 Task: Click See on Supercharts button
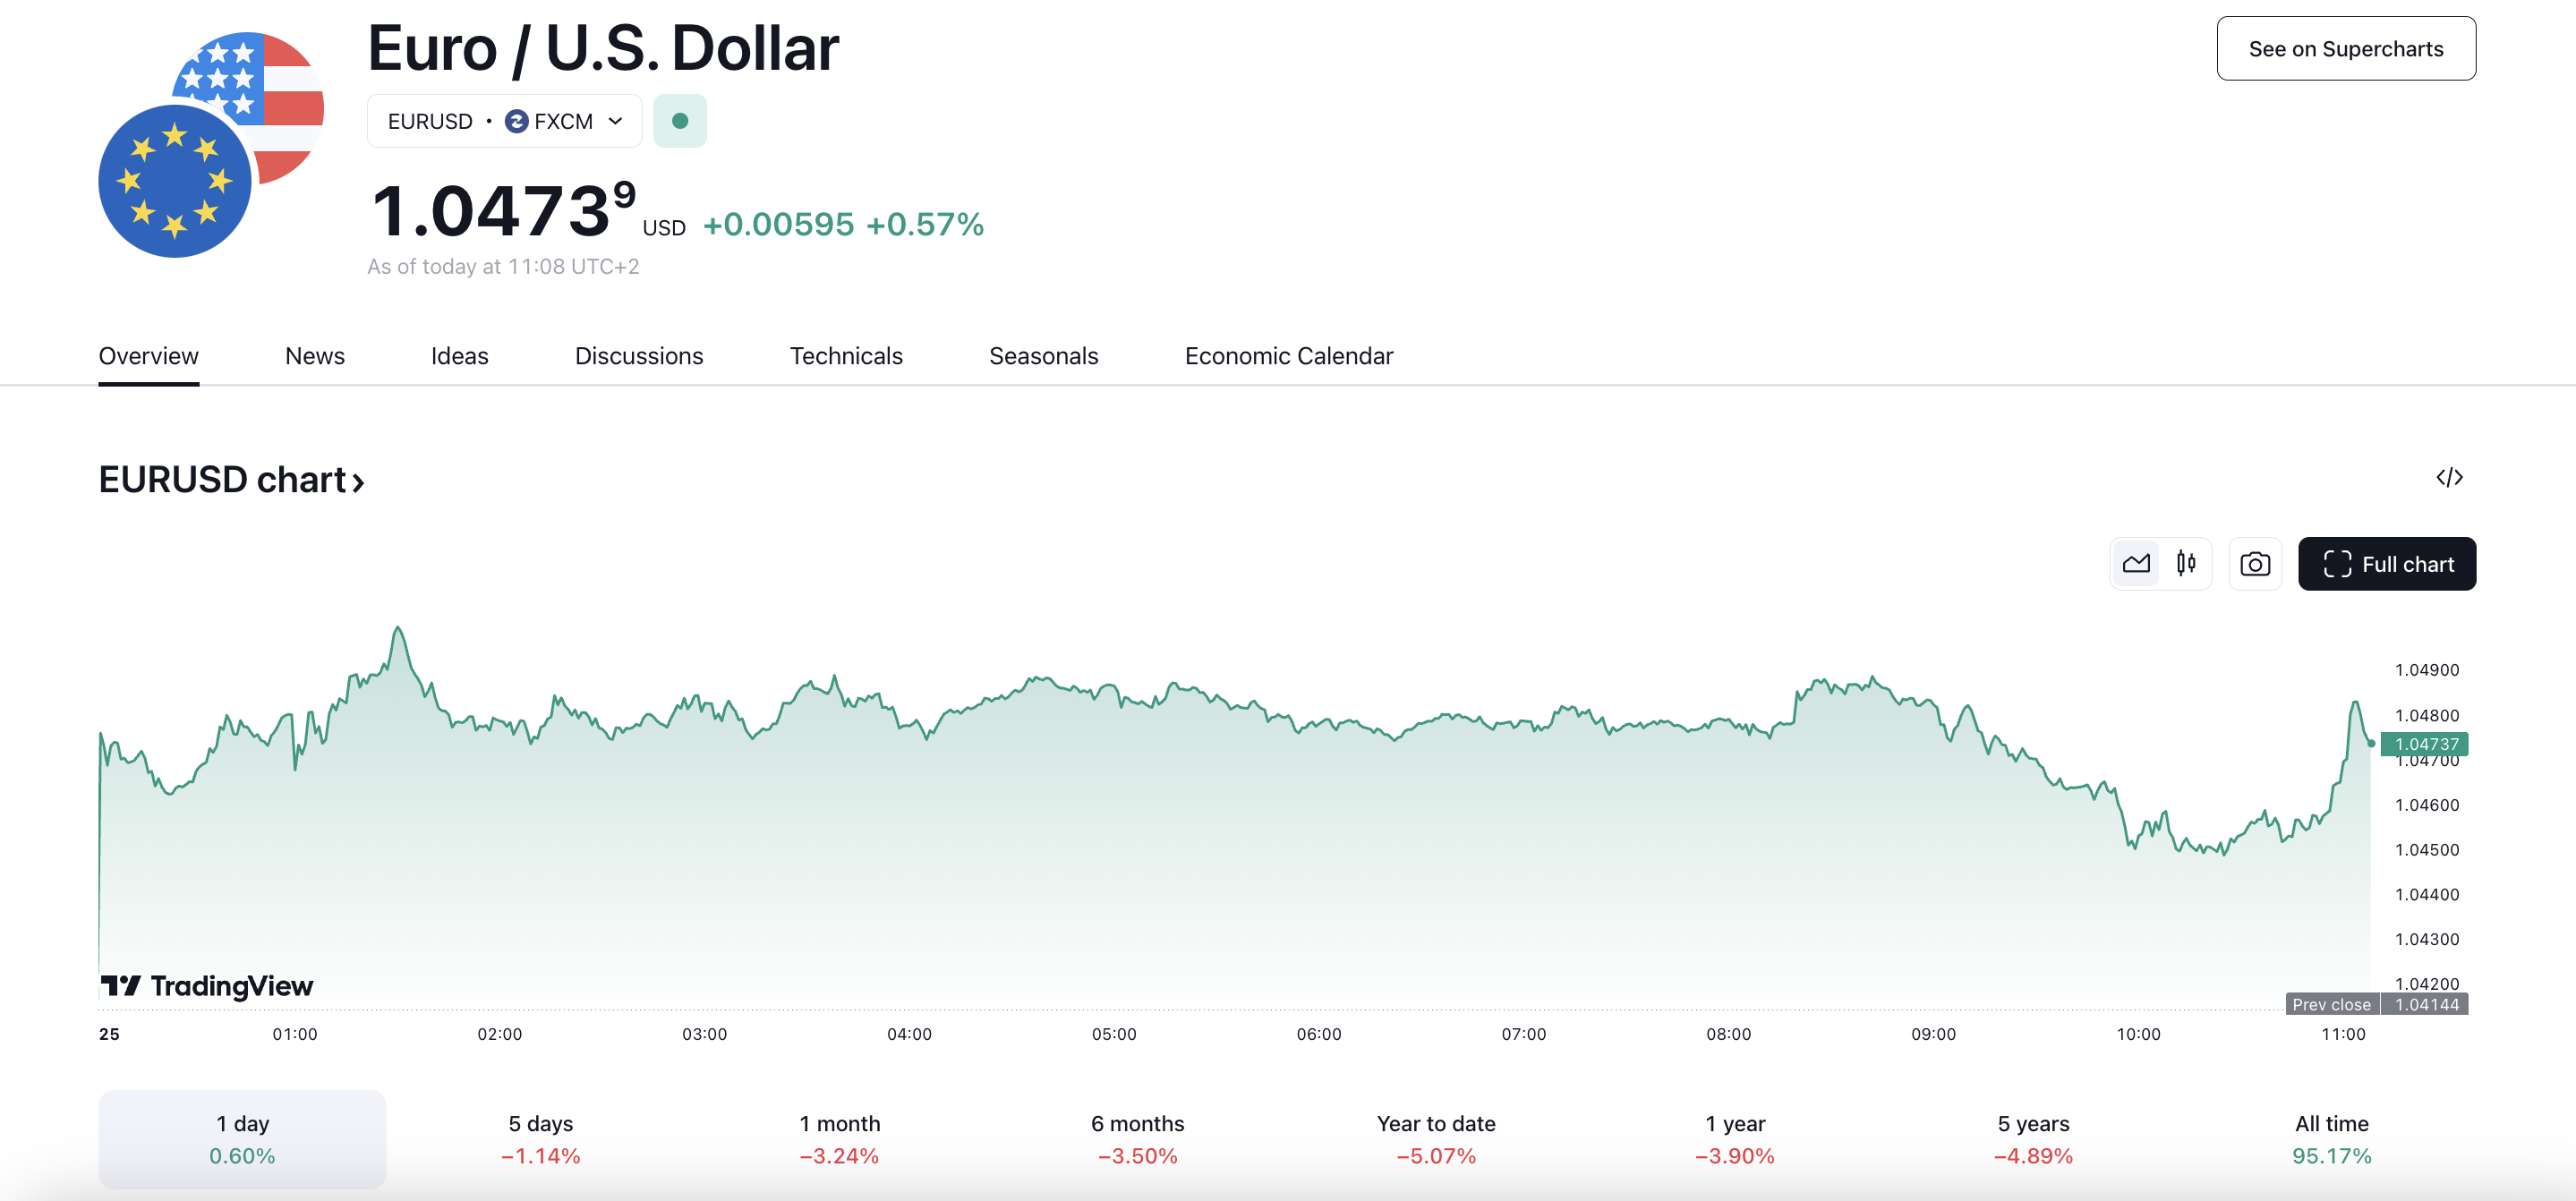pyautogui.click(x=2345, y=49)
